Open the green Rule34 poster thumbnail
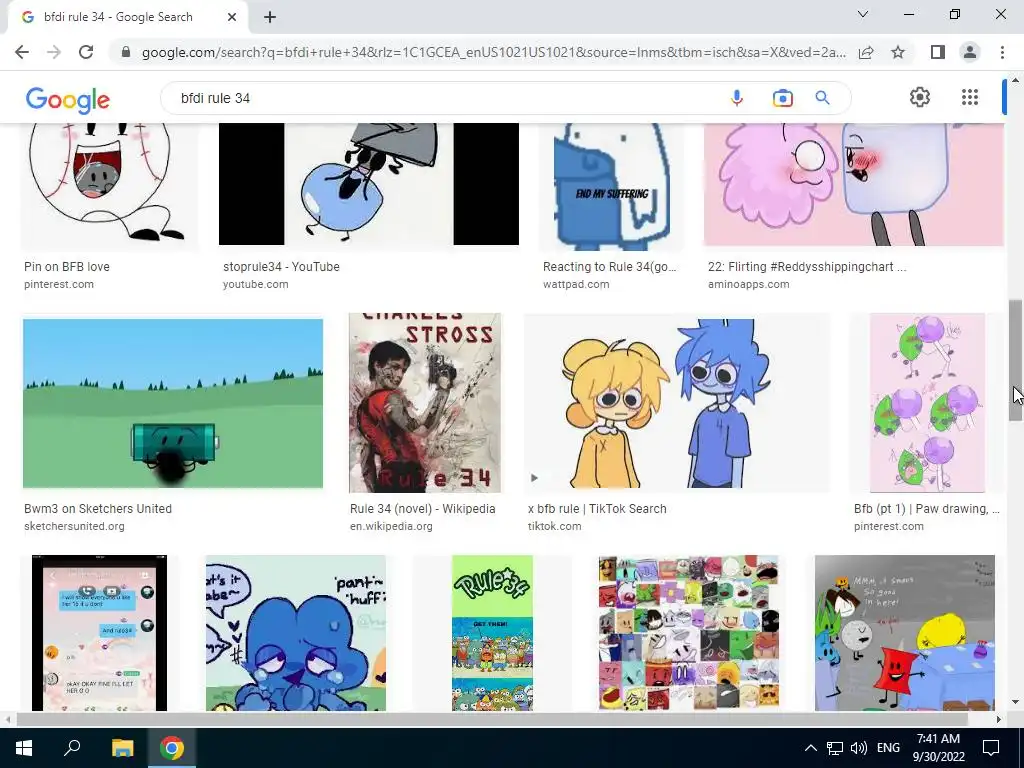This screenshot has width=1024, height=768. tap(492, 633)
